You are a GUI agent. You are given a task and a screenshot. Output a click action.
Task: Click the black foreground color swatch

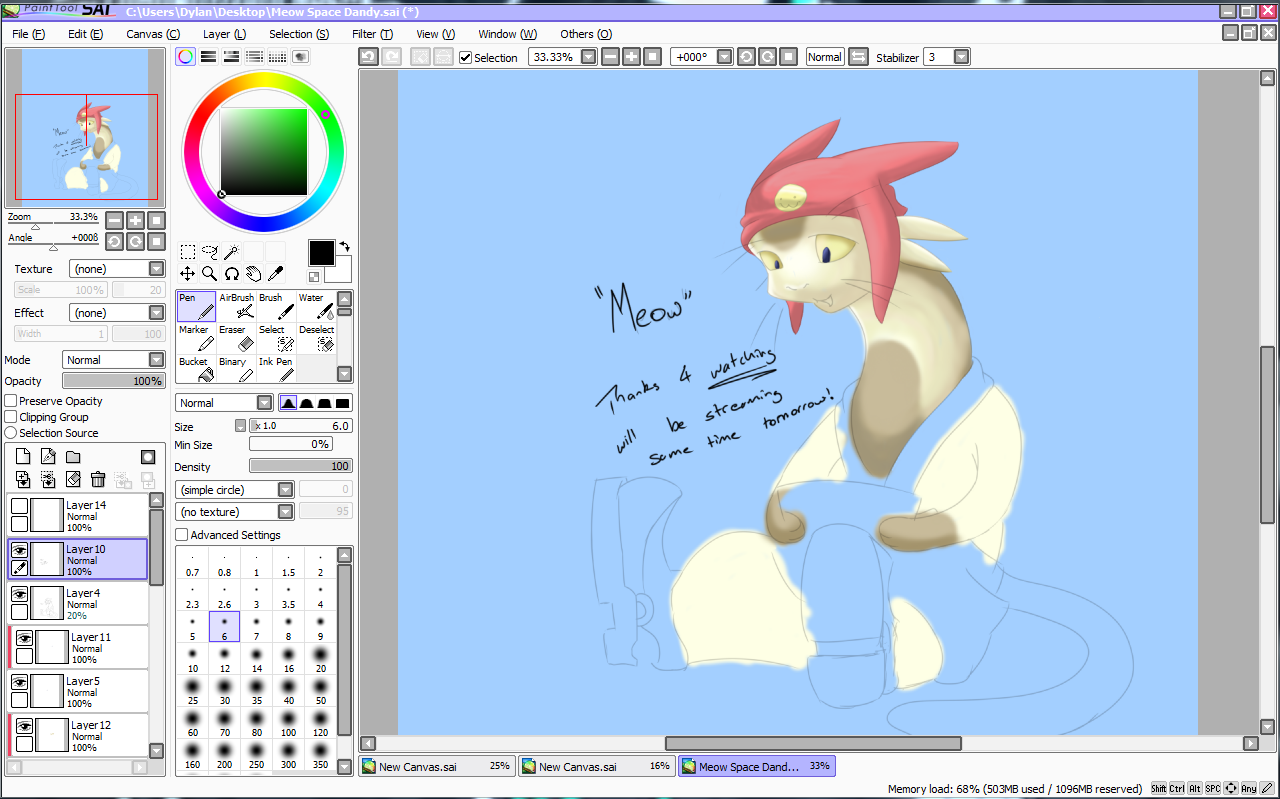321,252
